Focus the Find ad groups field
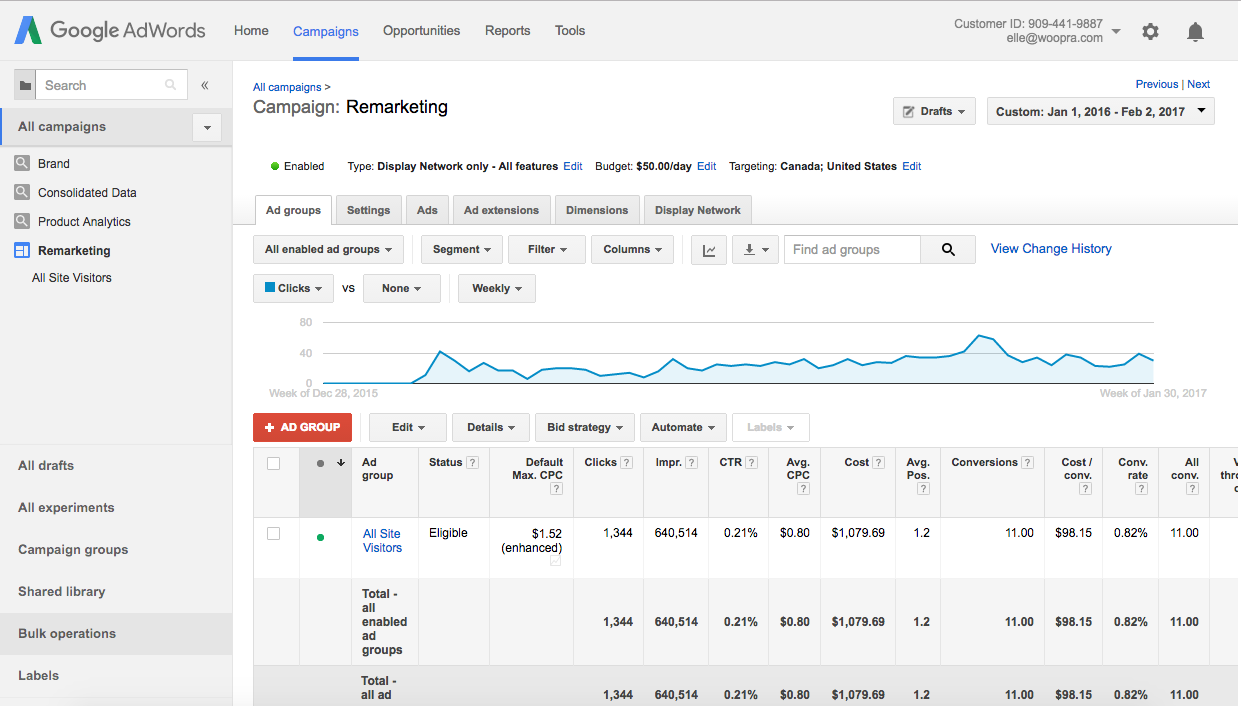This screenshot has width=1241, height=706. [852, 250]
